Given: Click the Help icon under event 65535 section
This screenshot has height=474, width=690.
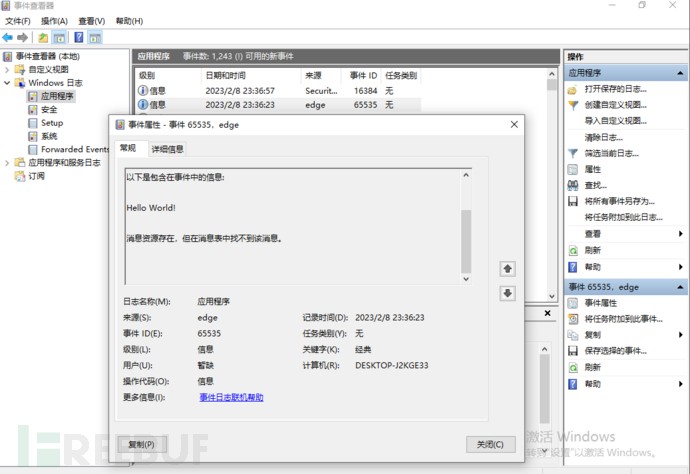Looking at the screenshot, I should click(x=573, y=384).
